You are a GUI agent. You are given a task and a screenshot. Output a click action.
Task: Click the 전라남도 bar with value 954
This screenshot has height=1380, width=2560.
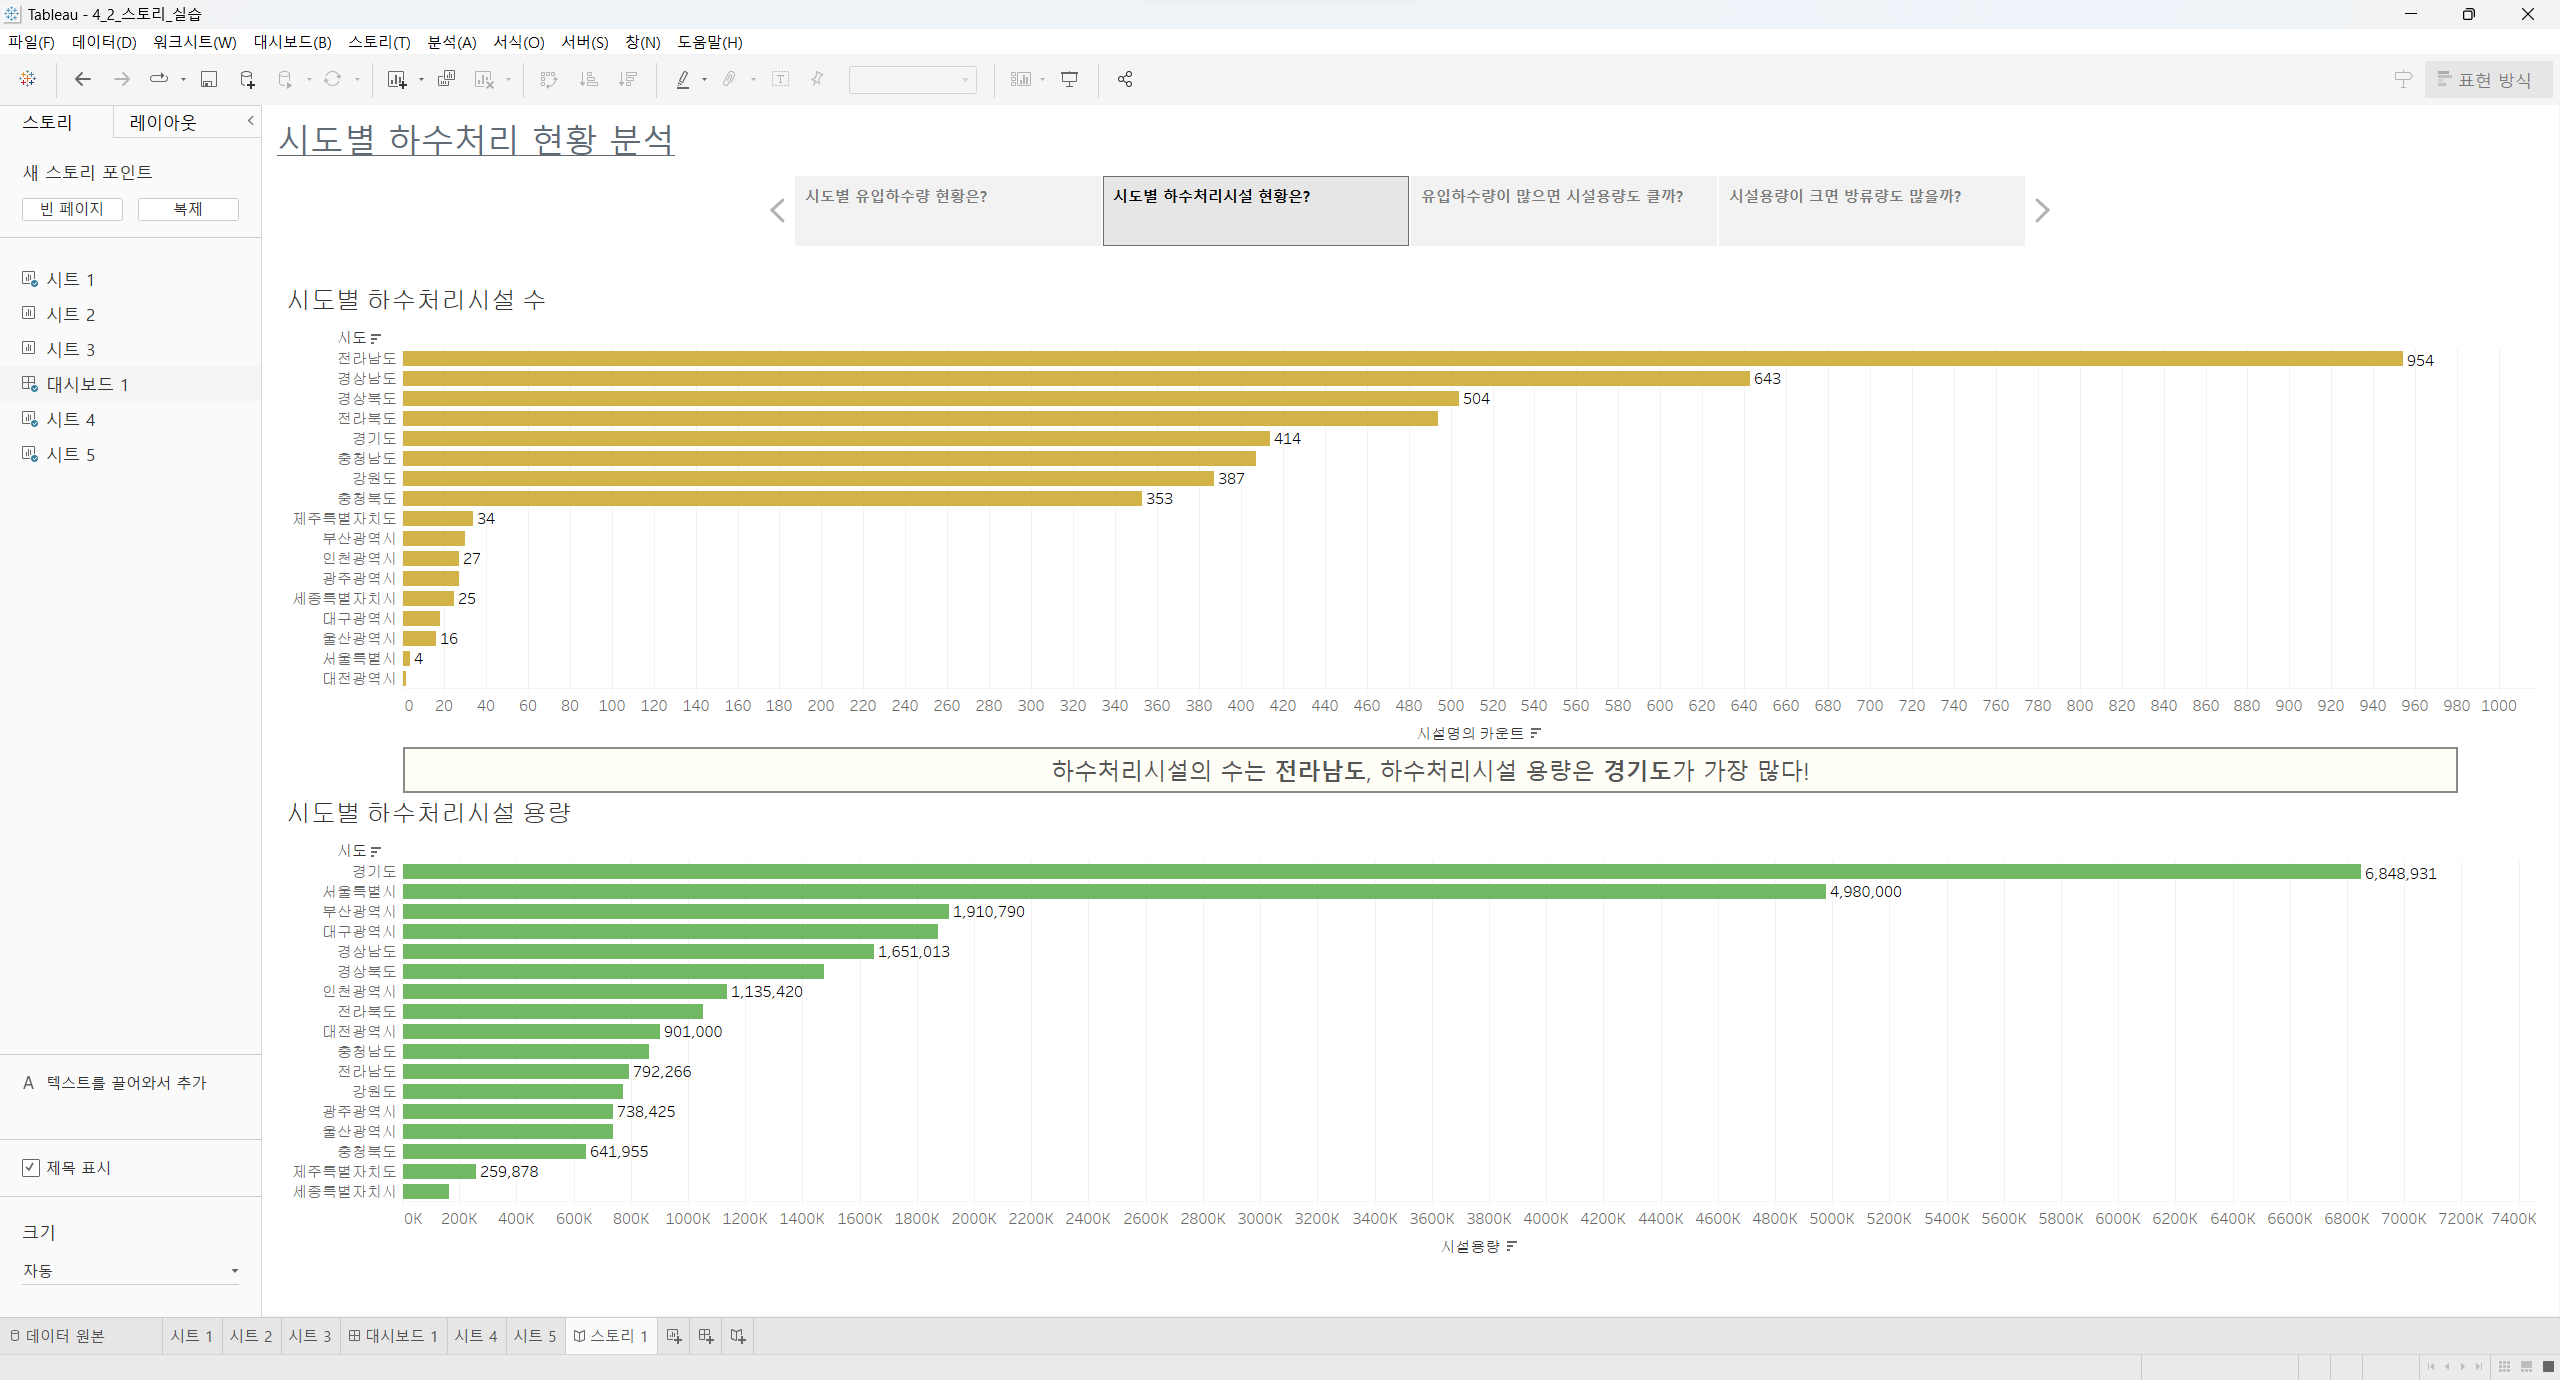[1402, 359]
